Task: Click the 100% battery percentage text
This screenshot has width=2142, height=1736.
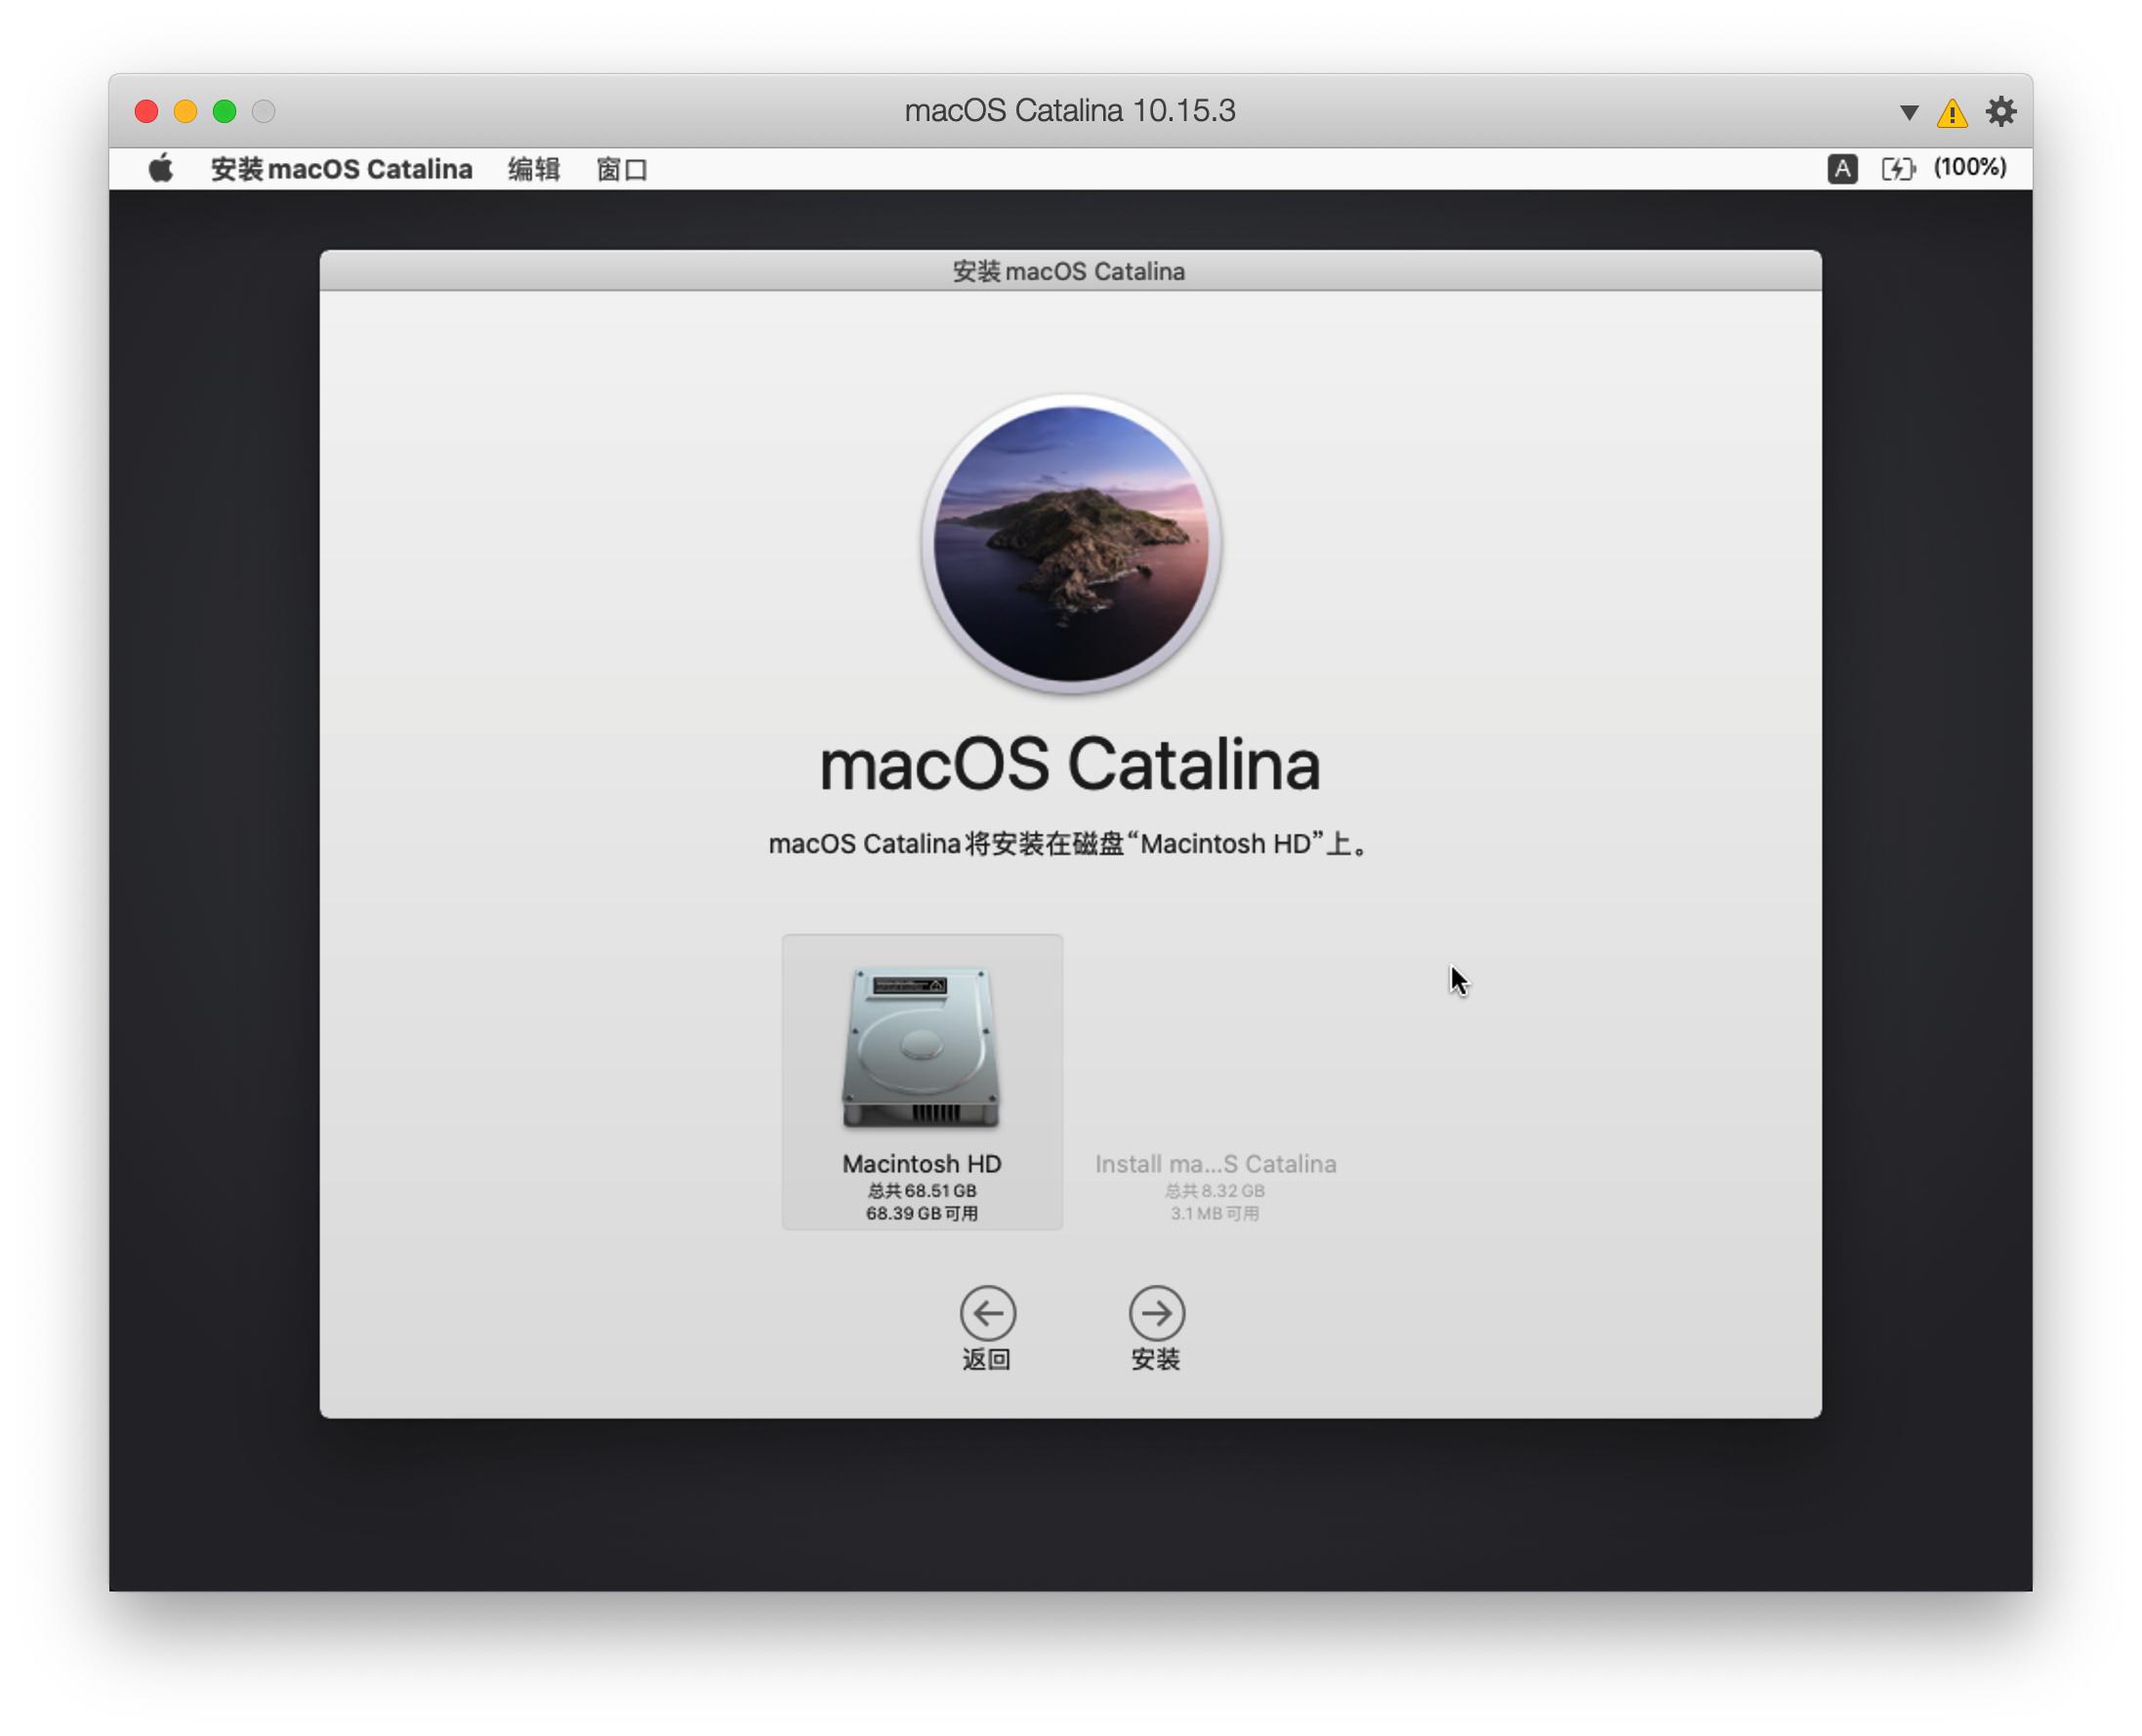Action: [1969, 167]
